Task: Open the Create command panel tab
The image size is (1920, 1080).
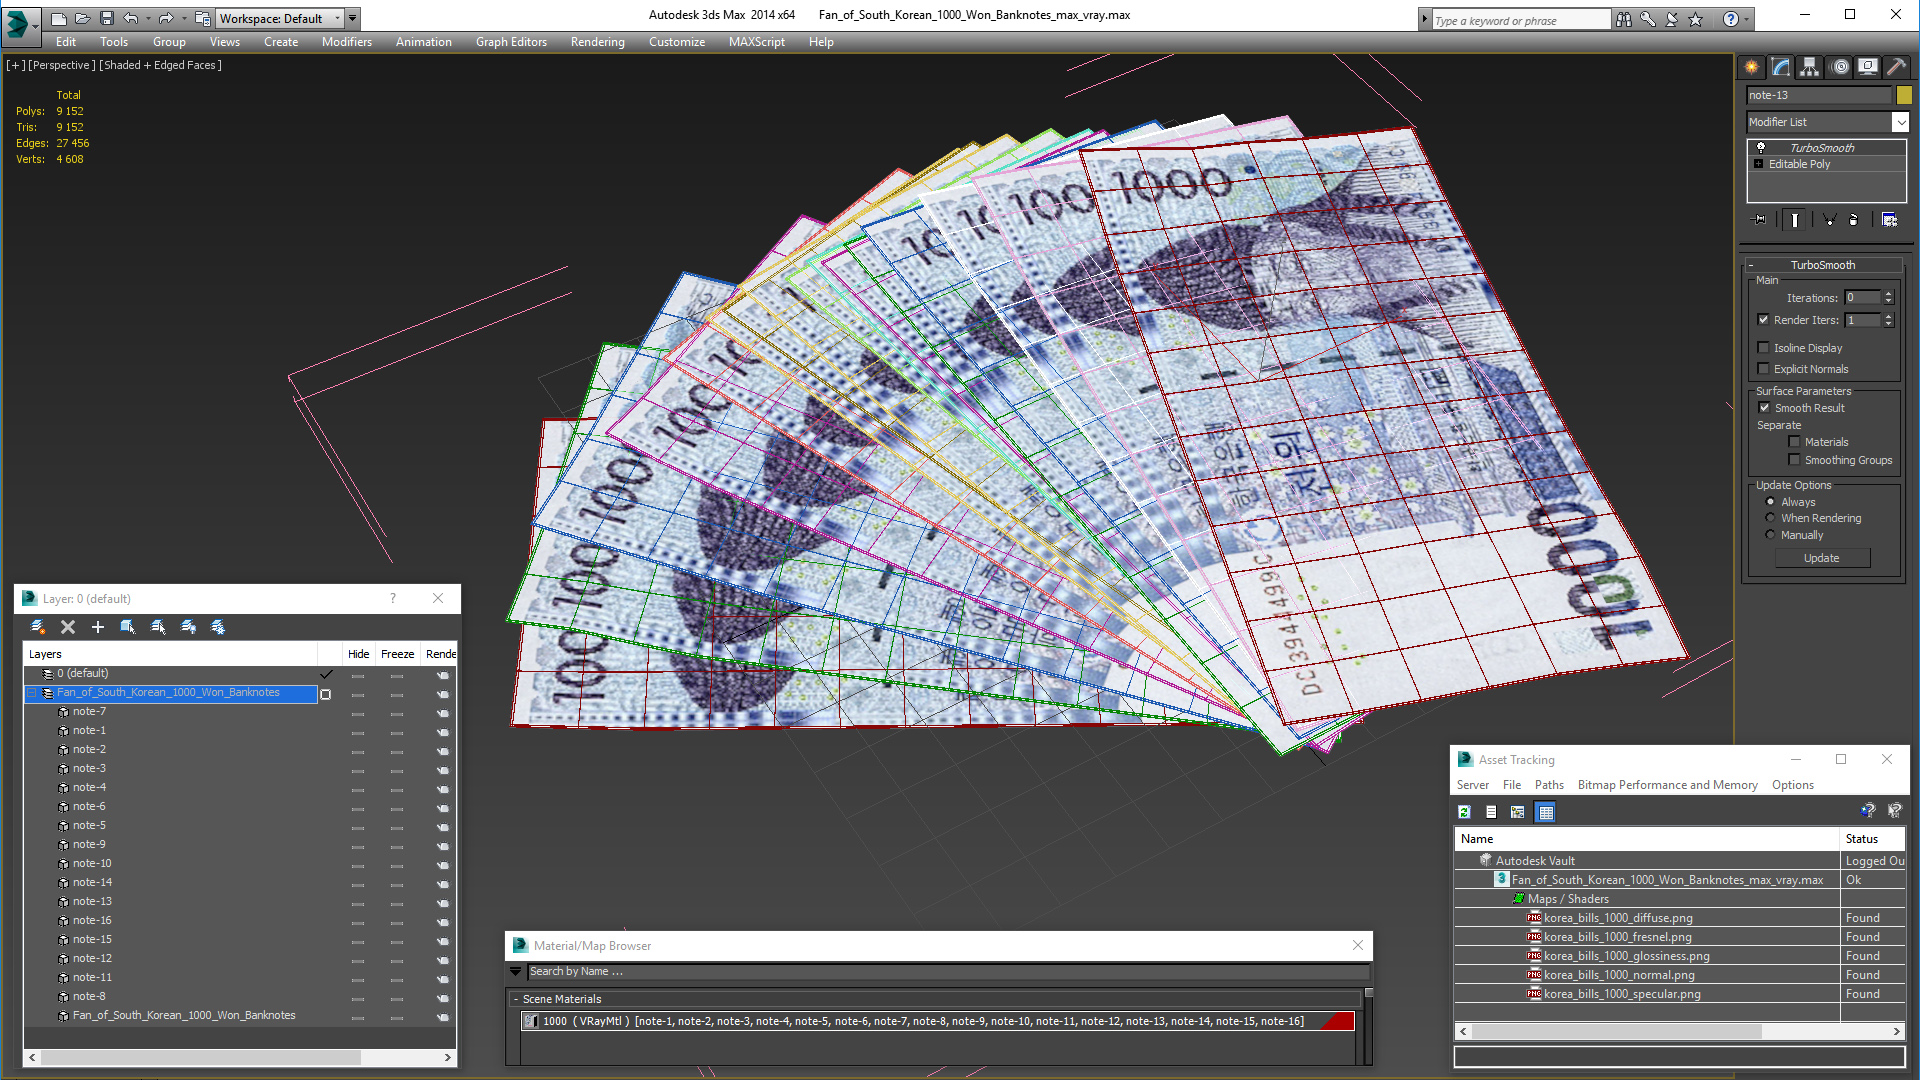Action: coord(1752,67)
